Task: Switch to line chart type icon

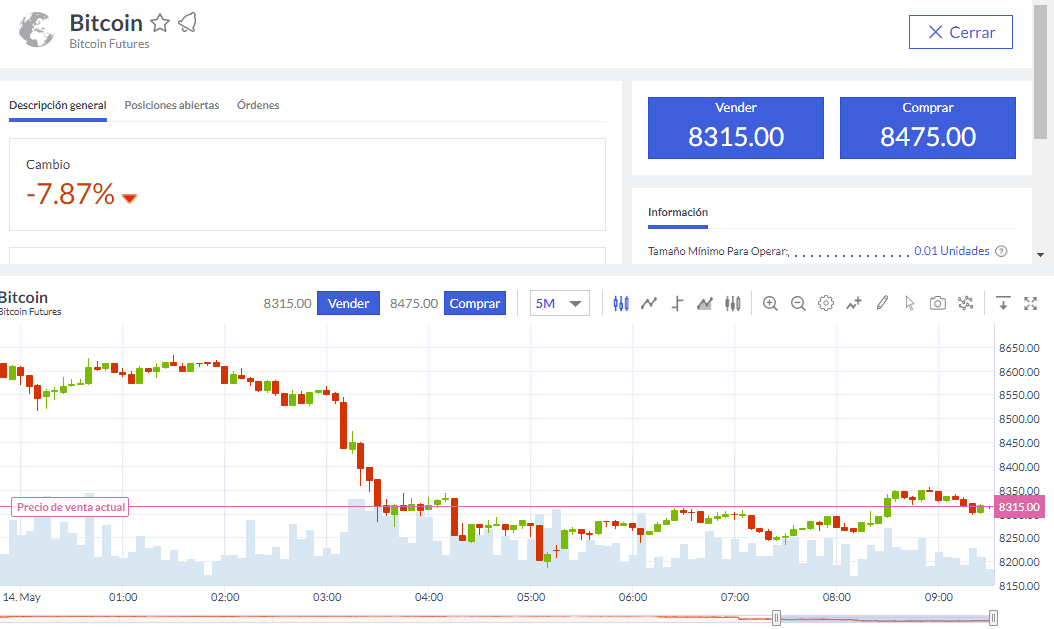Action: click(649, 303)
